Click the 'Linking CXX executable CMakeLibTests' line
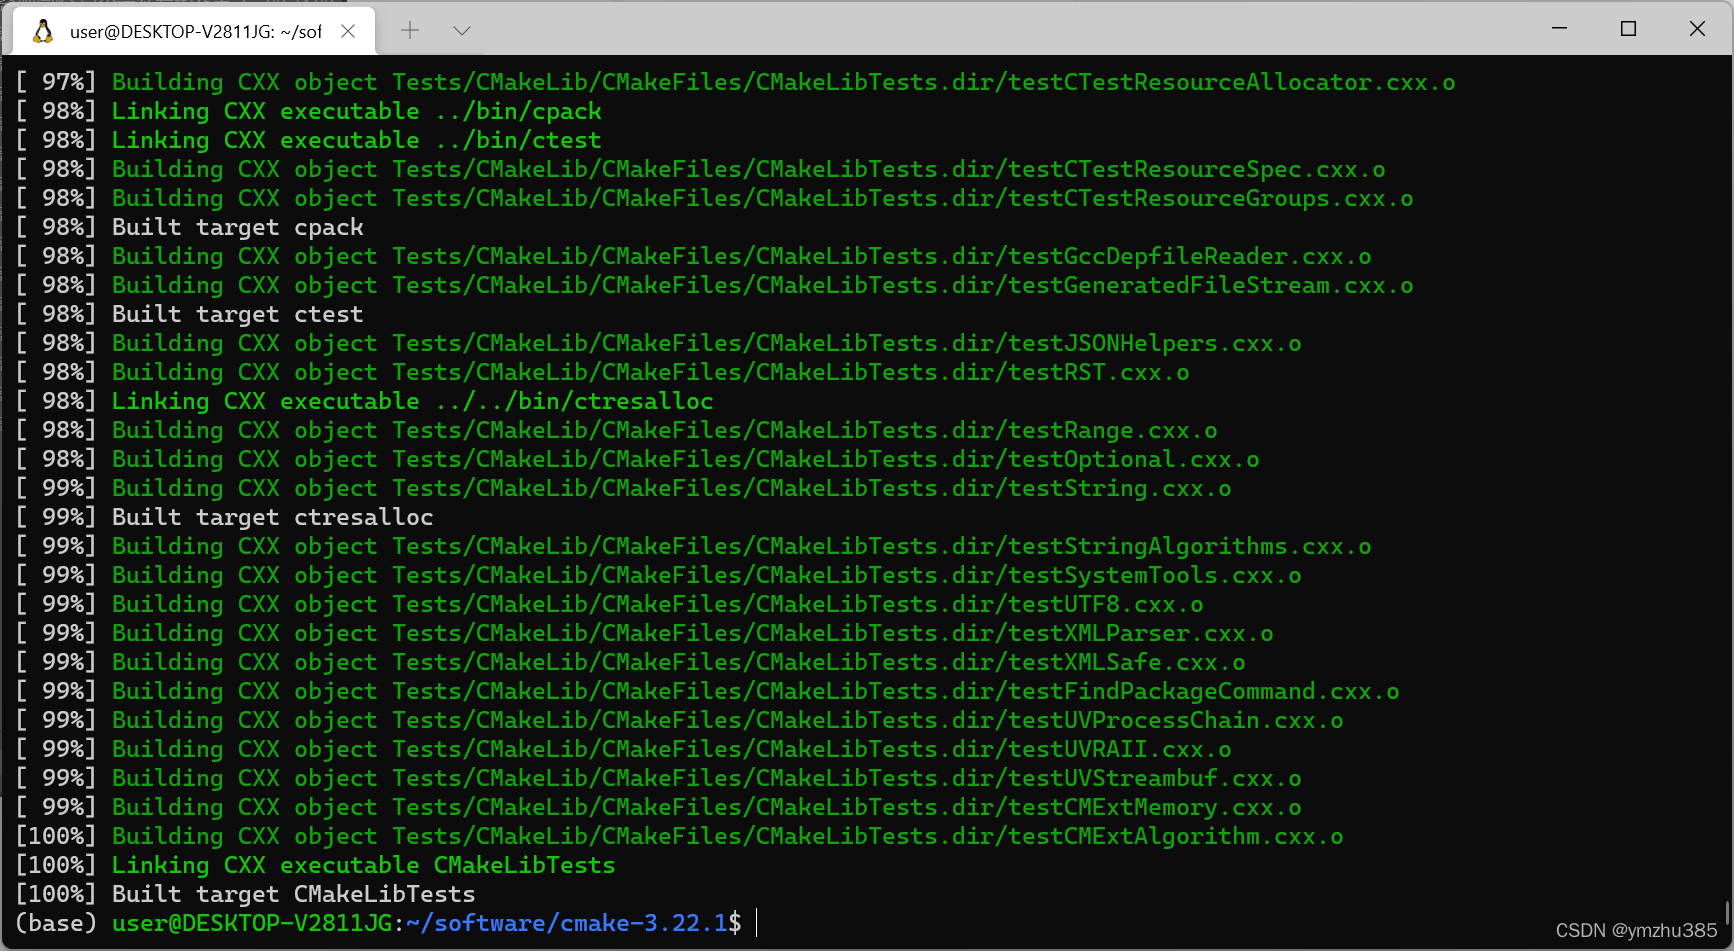Image resolution: width=1734 pixels, height=951 pixels. coord(316,865)
